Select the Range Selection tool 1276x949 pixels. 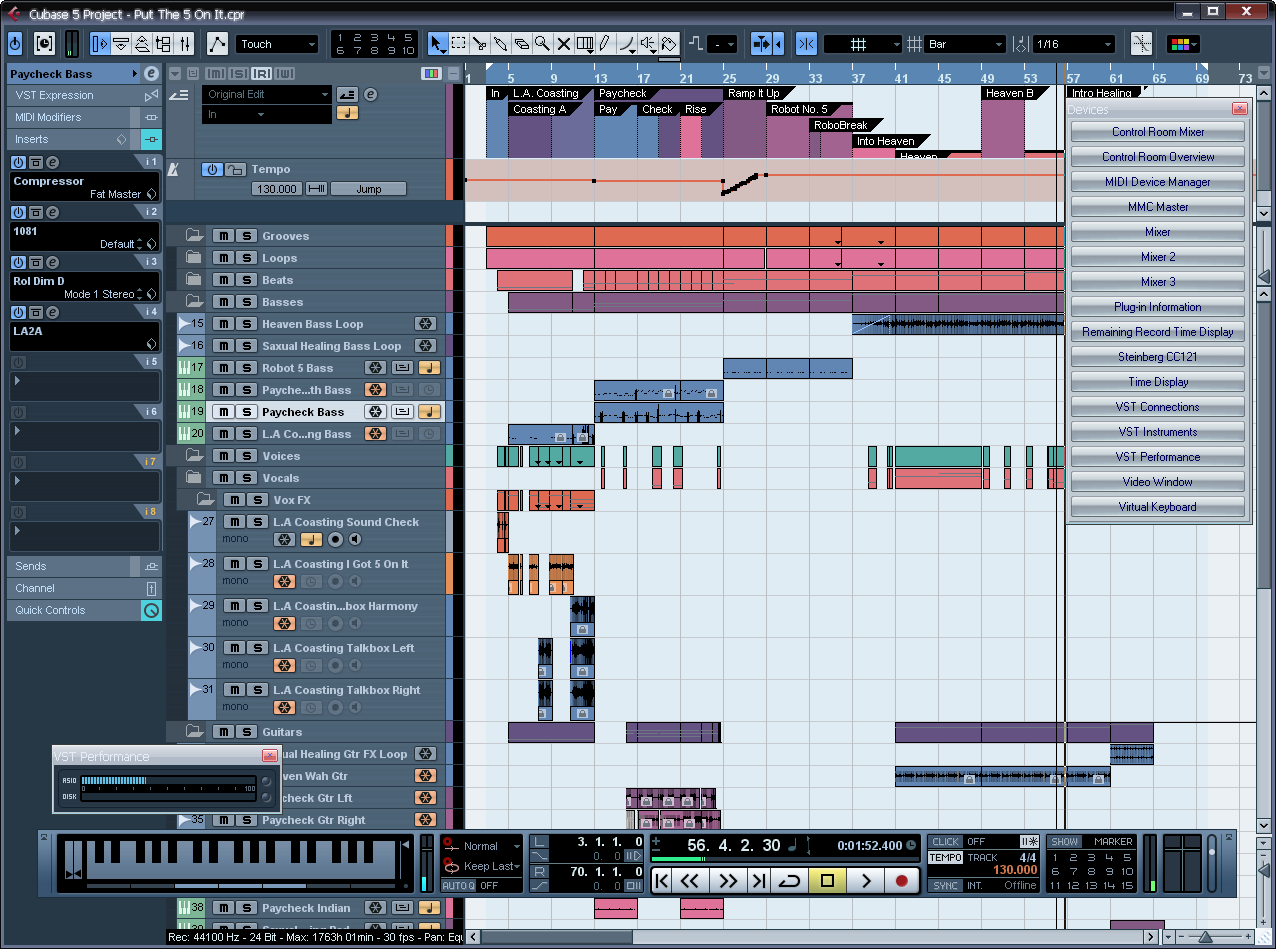tap(459, 44)
